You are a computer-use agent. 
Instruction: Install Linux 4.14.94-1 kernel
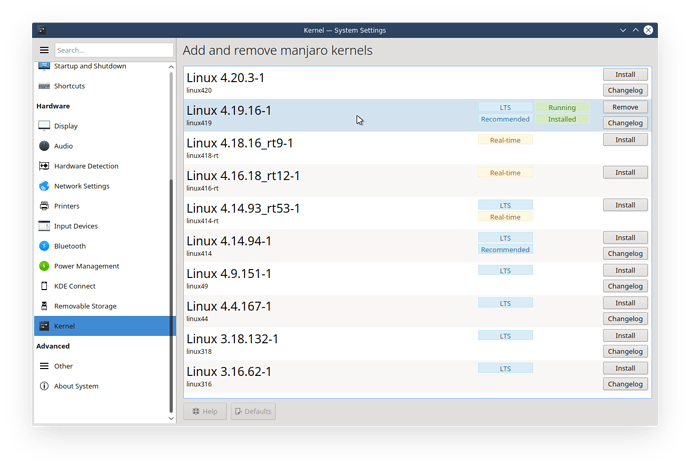tap(625, 238)
